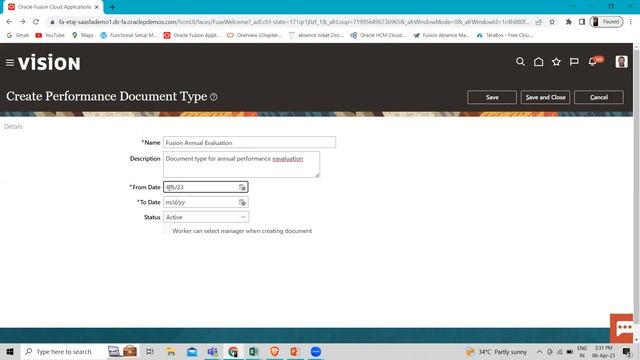Open the Vision navigator hamburger menu
Image resolution: width=640 pixels, height=360 pixels.
click(10, 62)
